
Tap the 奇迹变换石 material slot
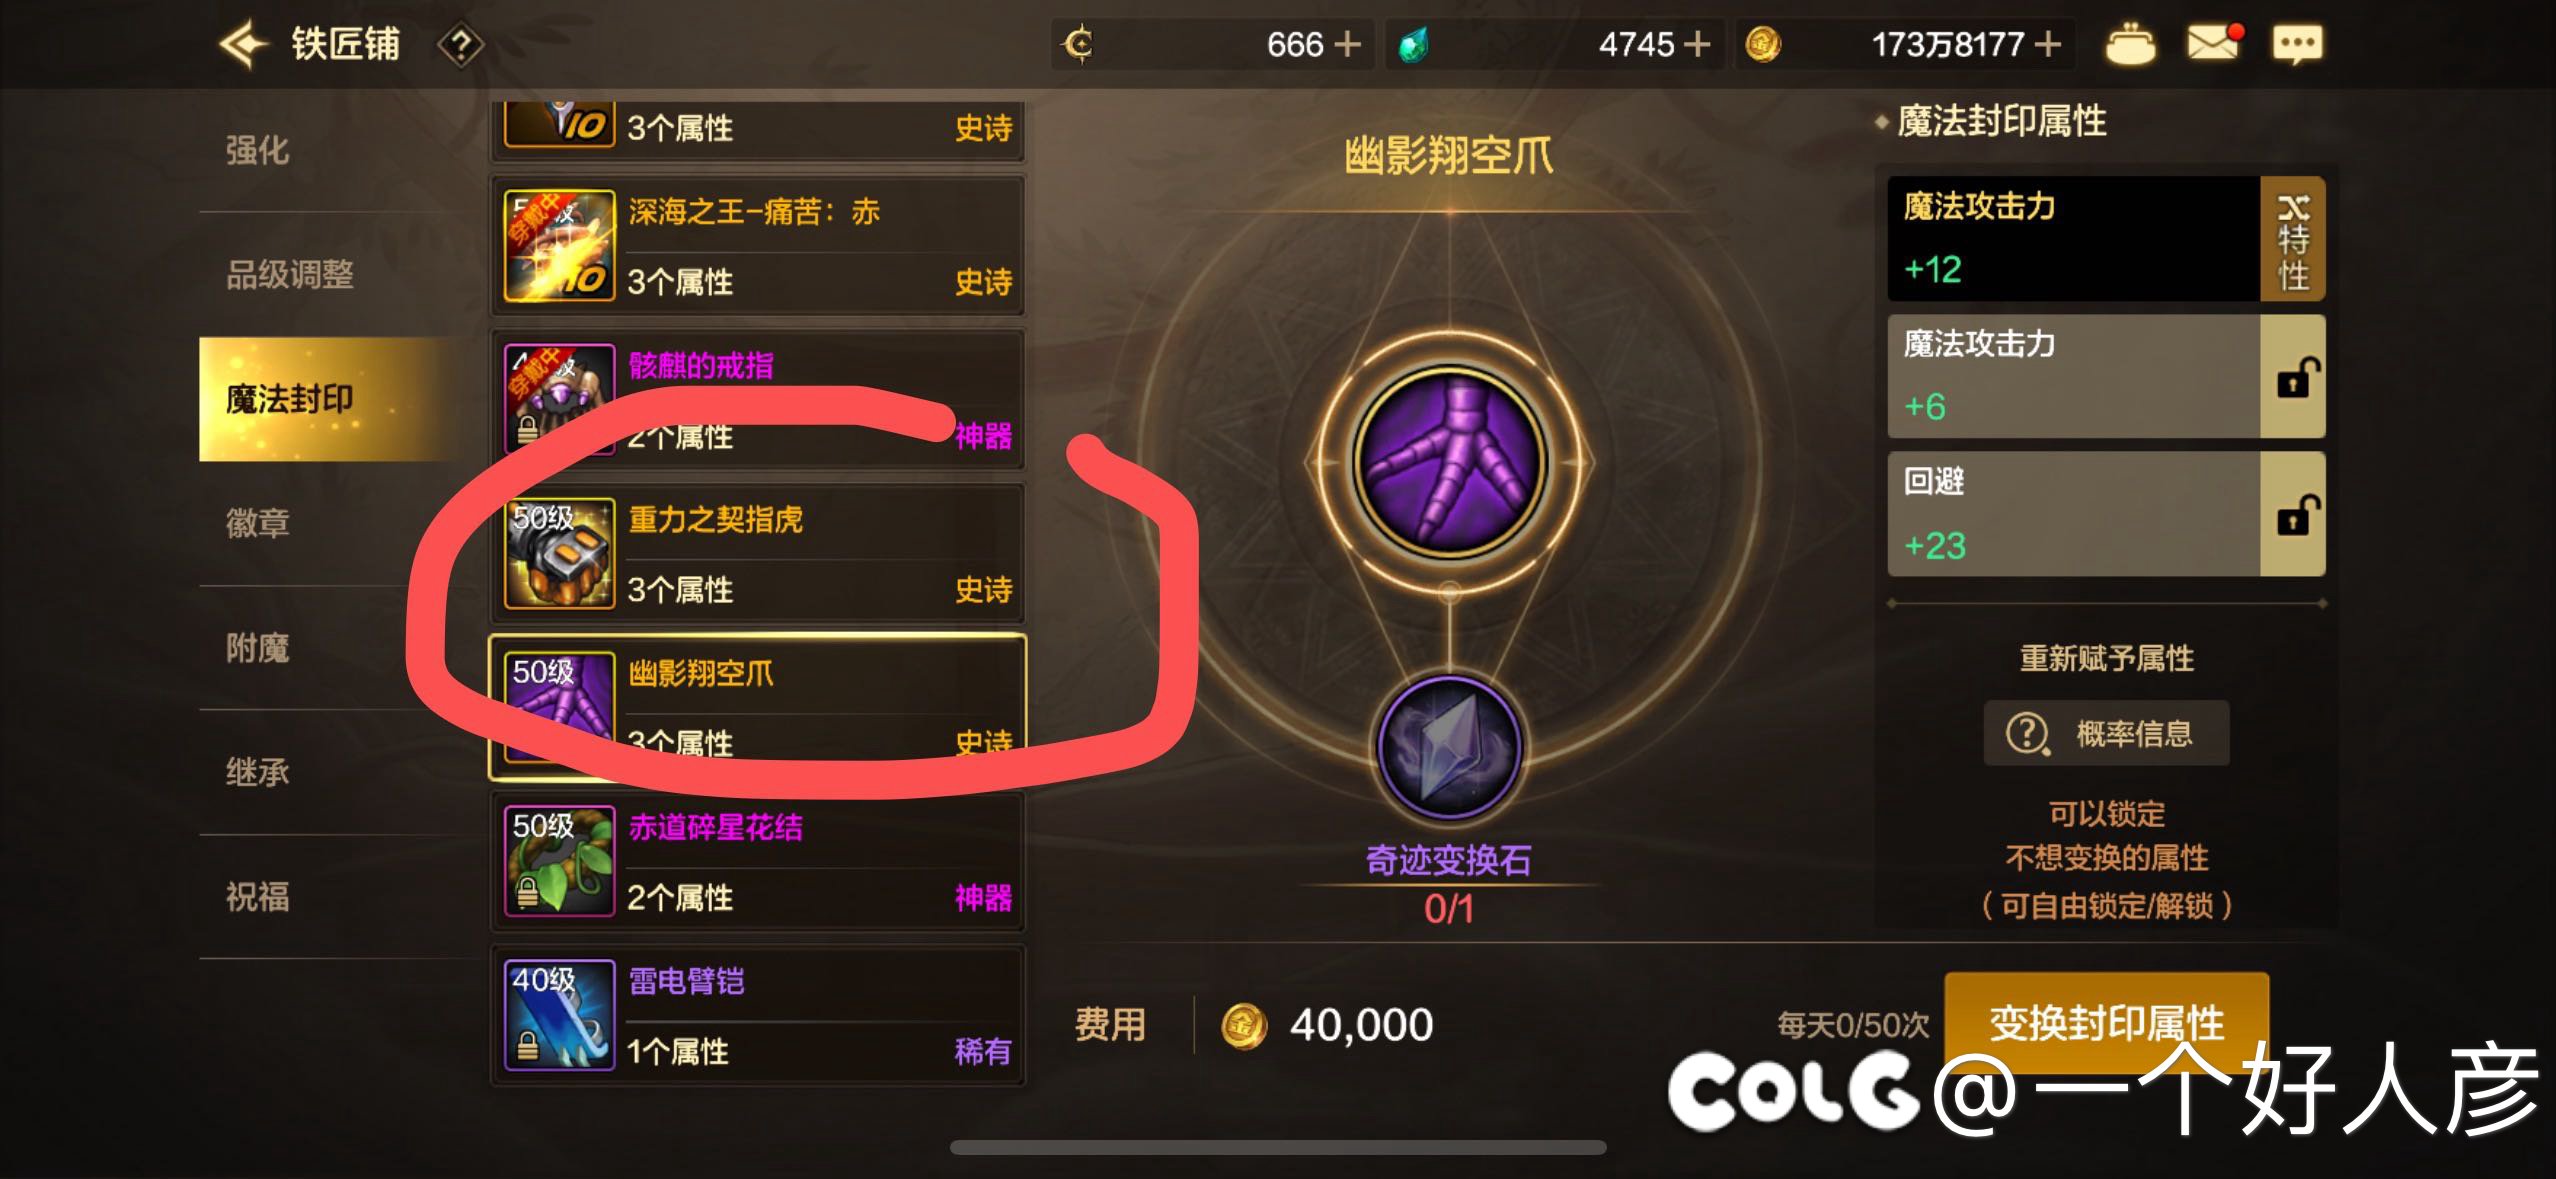pyautogui.click(x=1449, y=746)
